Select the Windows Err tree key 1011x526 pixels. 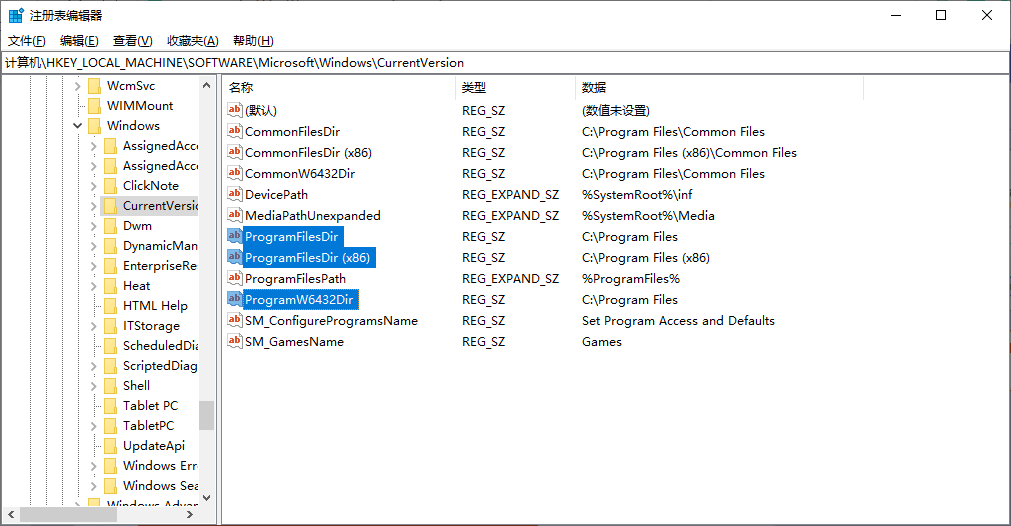pyautogui.click(x=159, y=465)
